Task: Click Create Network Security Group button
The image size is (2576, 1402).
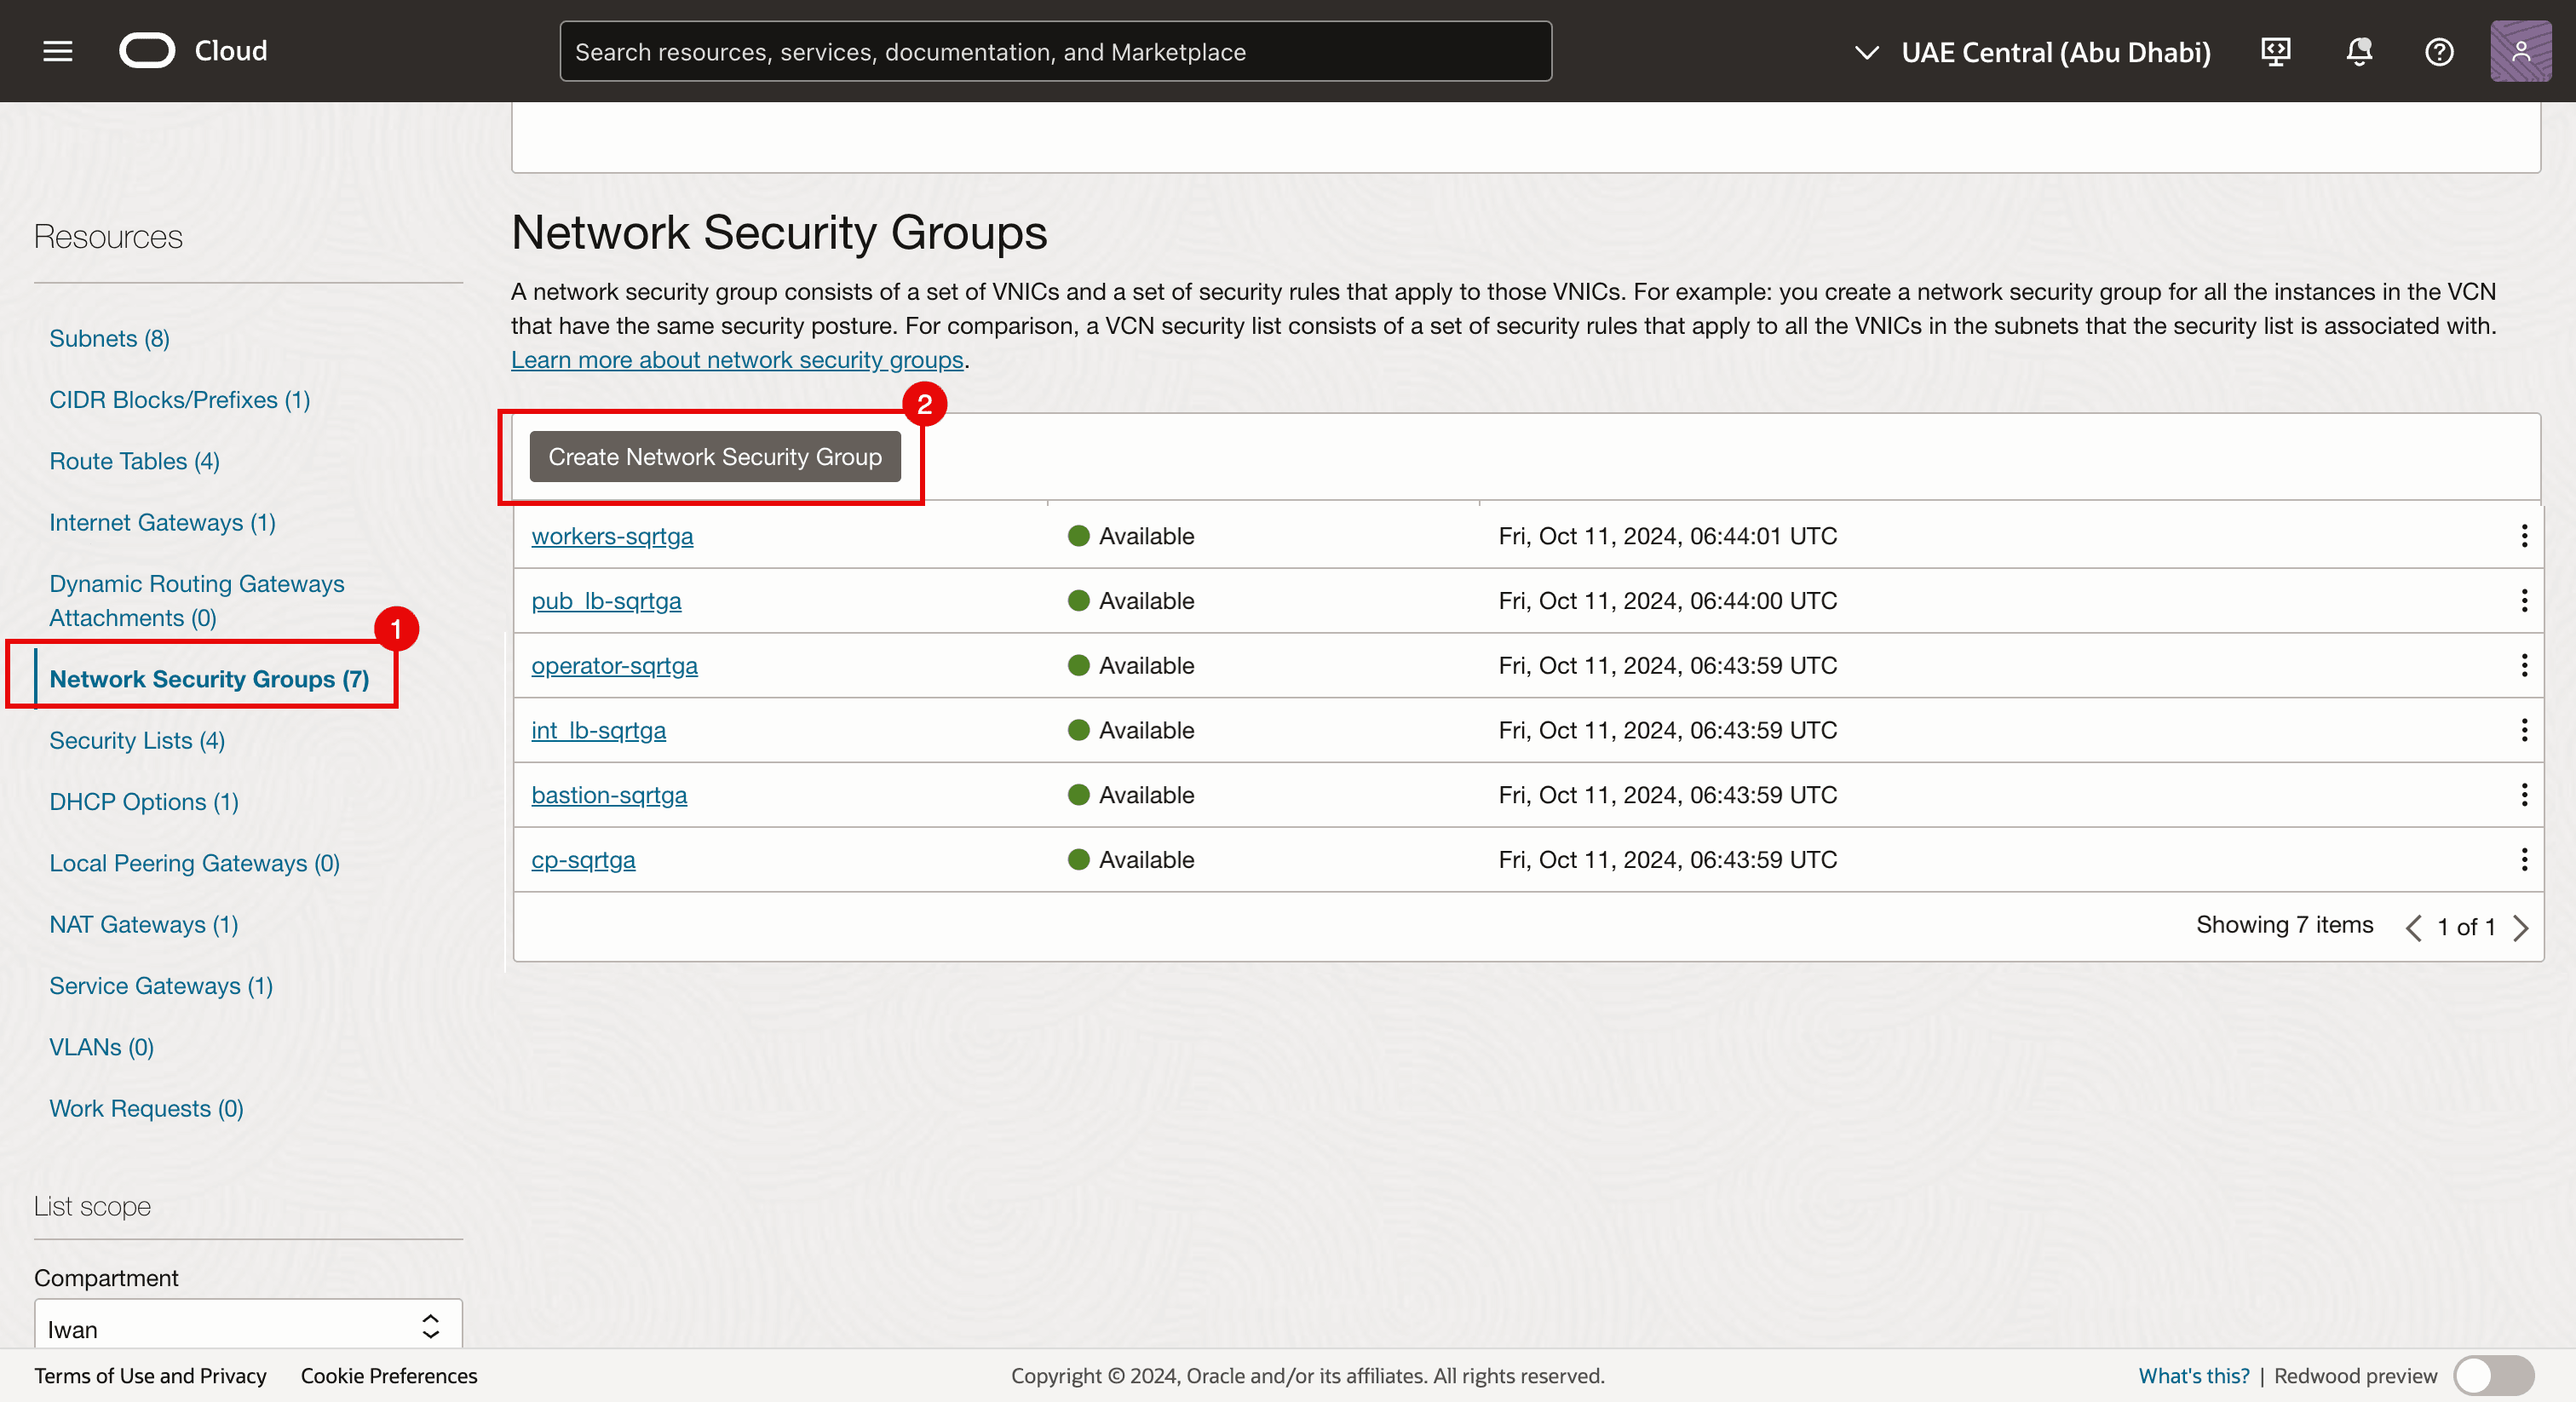Action: point(714,457)
